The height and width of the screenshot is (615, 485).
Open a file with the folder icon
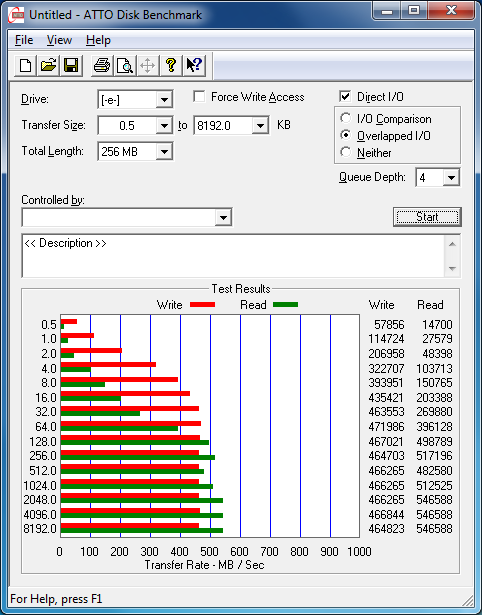tap(48, 65)
